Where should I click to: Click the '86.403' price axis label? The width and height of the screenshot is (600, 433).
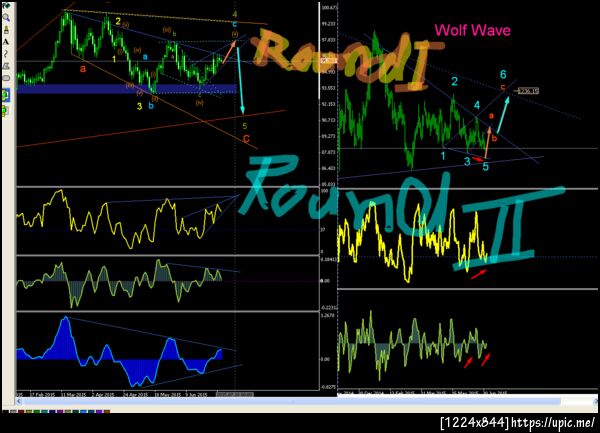point(329,168)
